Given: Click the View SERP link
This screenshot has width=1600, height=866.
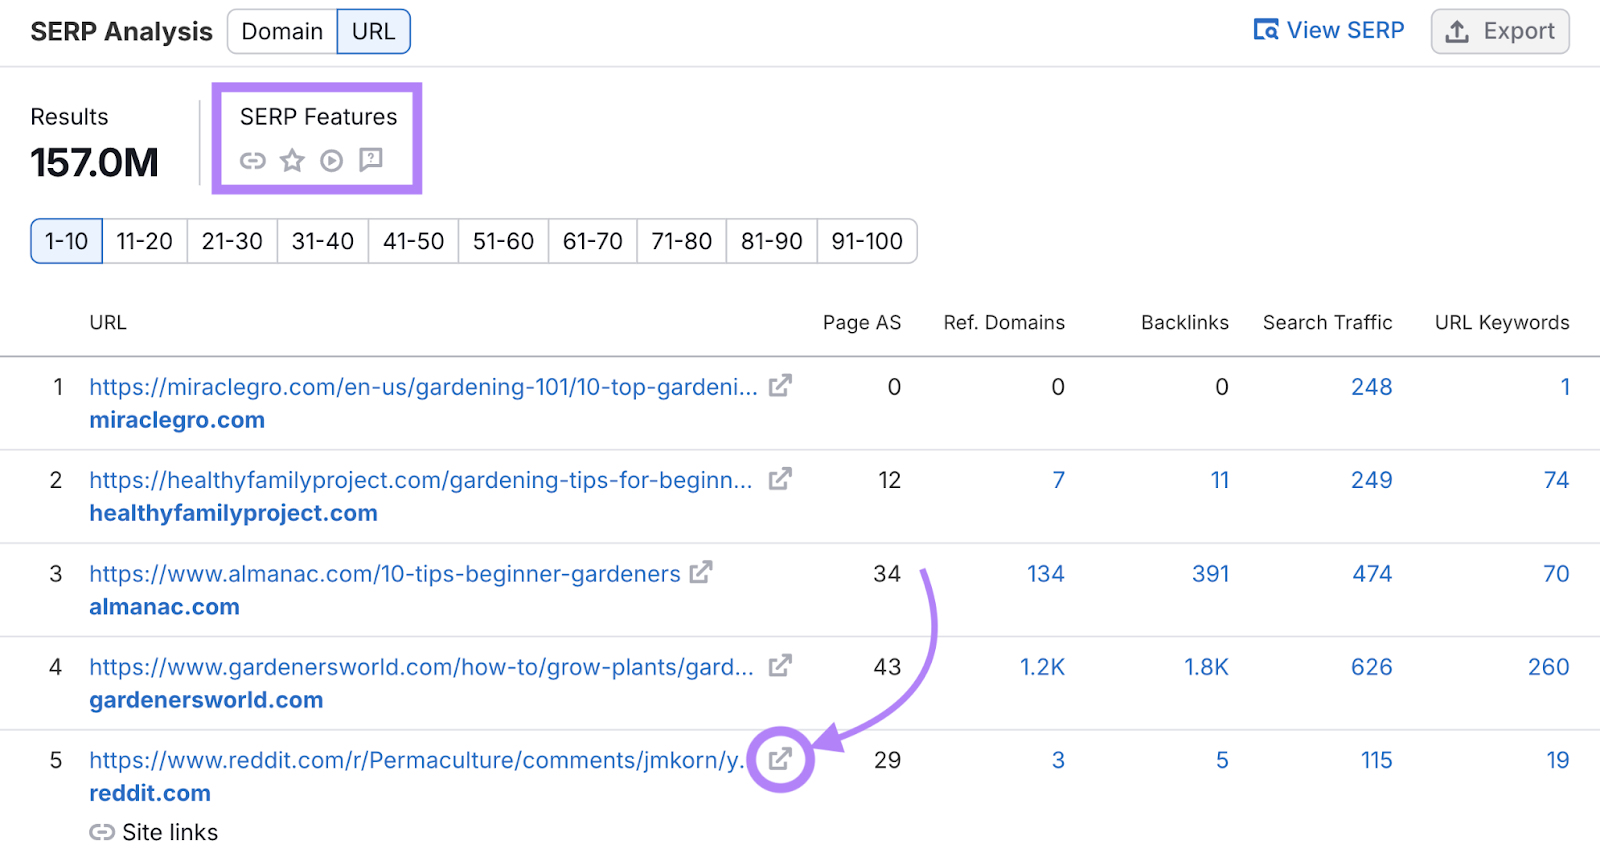Looking at the screenshot, I should pyautogui.click(x=1329, y=31).
